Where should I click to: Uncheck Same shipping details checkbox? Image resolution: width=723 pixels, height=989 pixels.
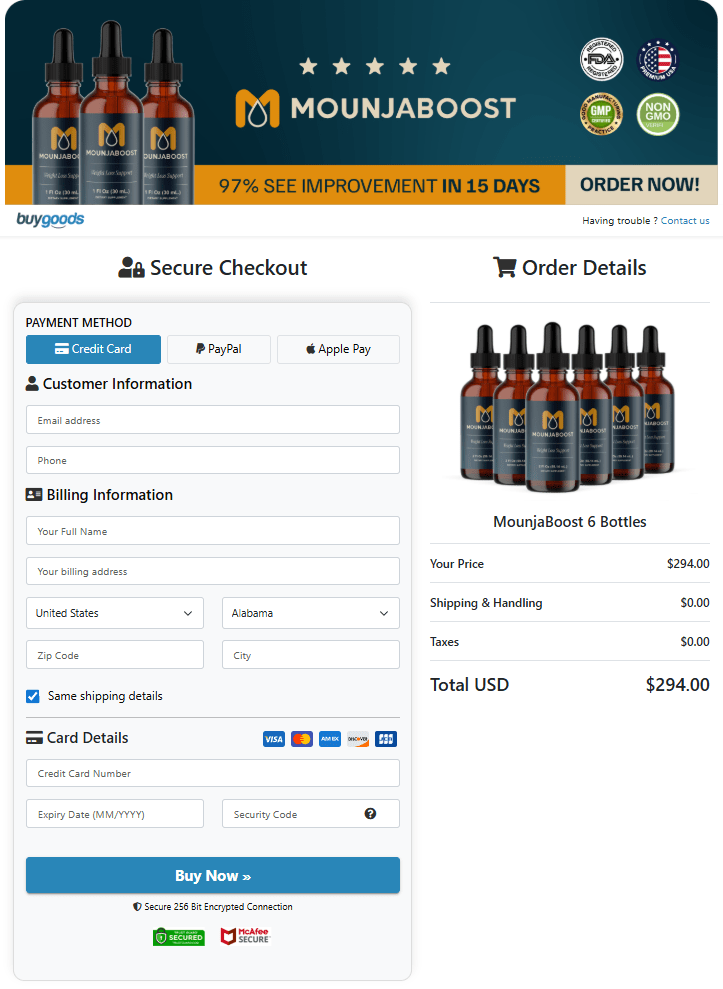(x=33, y=696)
